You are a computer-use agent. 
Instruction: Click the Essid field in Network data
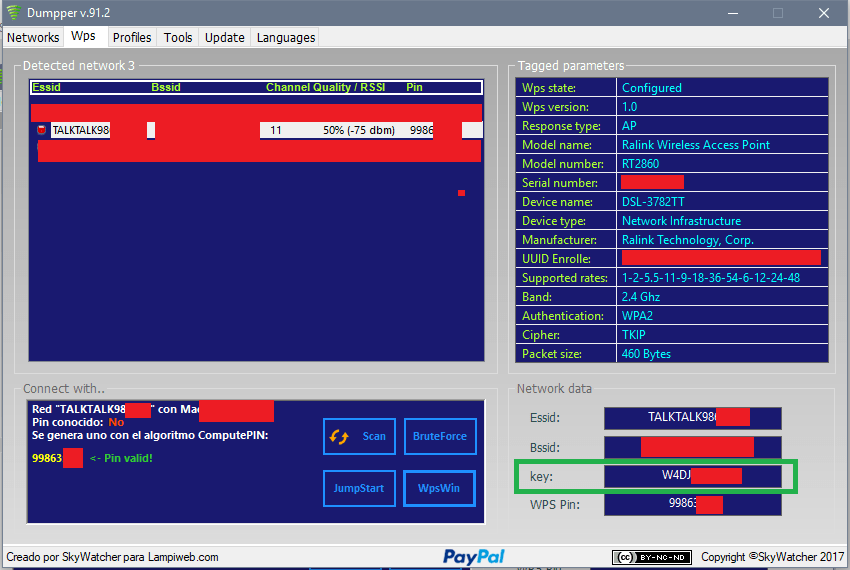tap(693, 418)
